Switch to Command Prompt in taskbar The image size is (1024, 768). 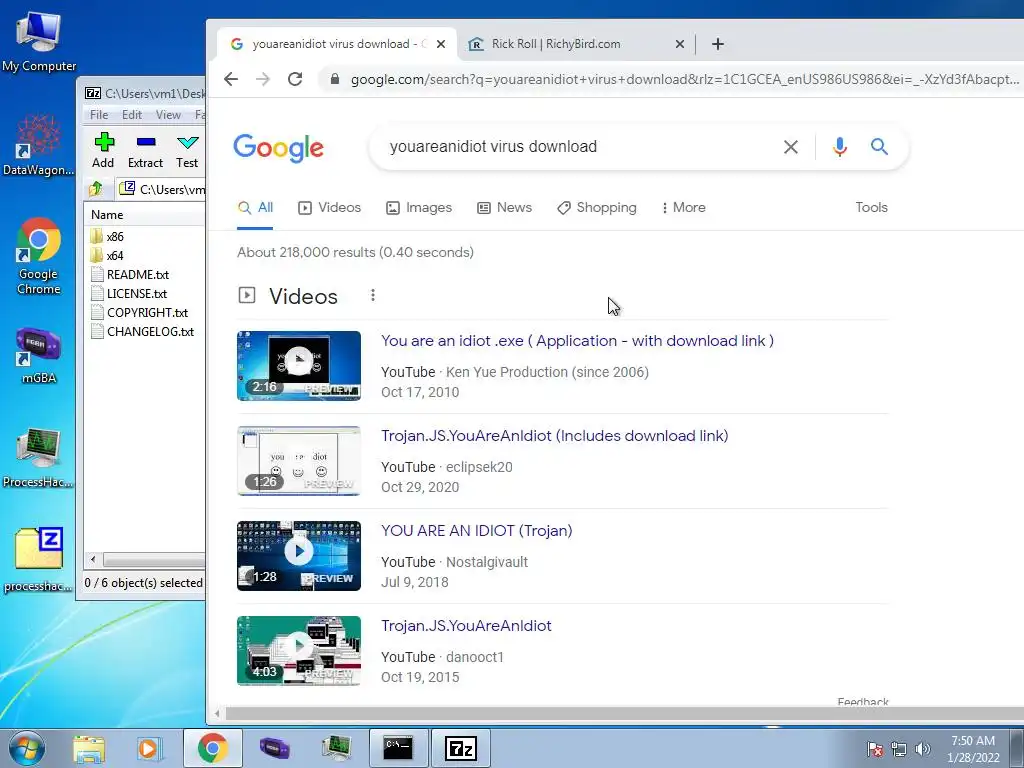tap(398, 748)
